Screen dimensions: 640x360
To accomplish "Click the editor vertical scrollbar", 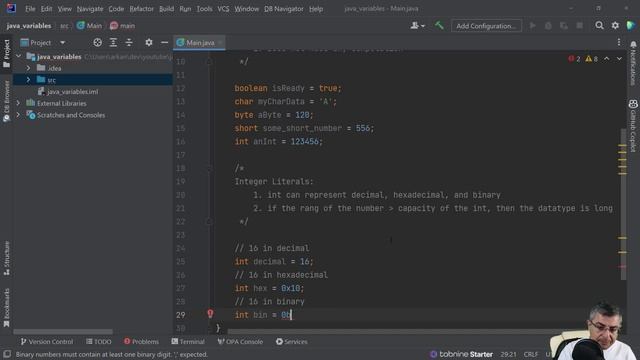I will click(x=623, y=204).
